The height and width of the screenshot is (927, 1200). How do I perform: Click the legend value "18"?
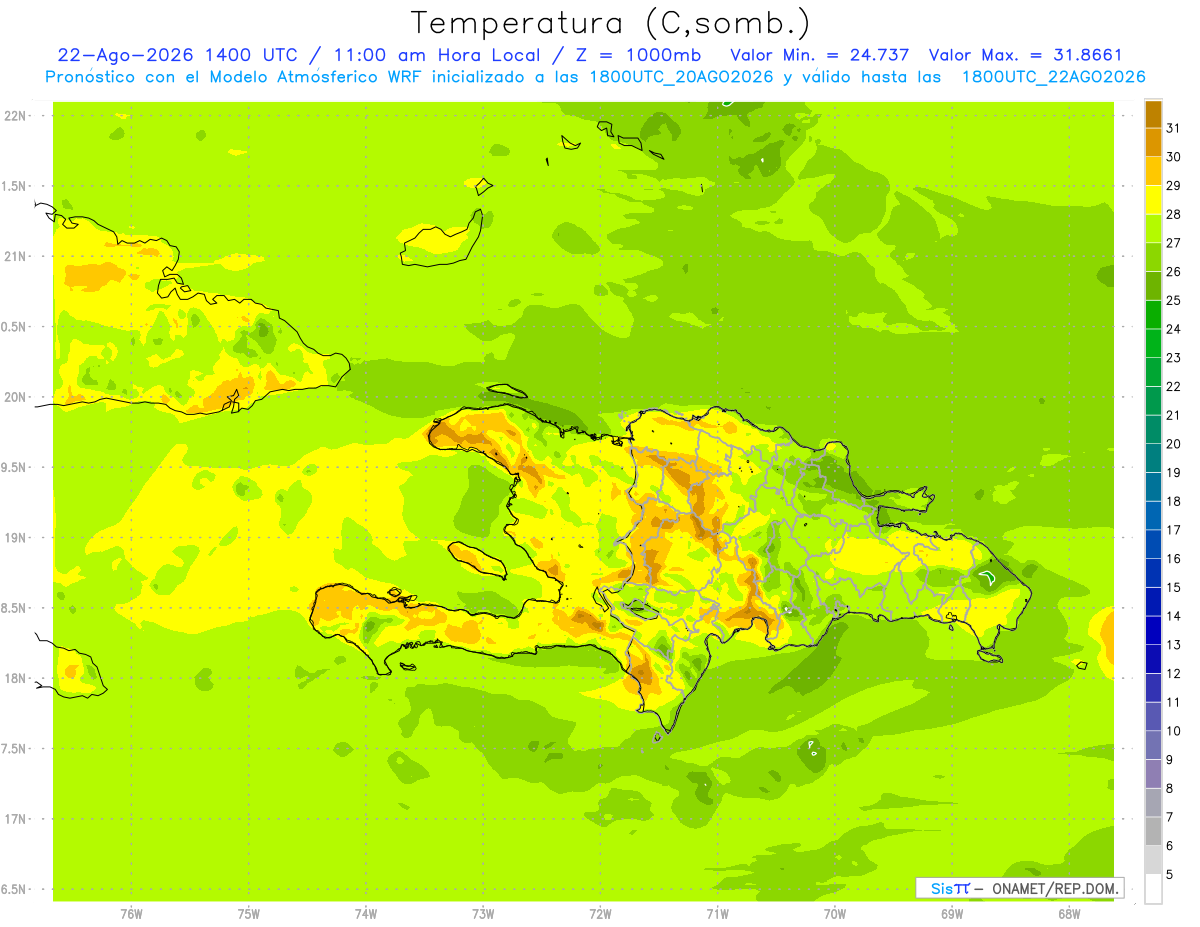click(1174, 501)
